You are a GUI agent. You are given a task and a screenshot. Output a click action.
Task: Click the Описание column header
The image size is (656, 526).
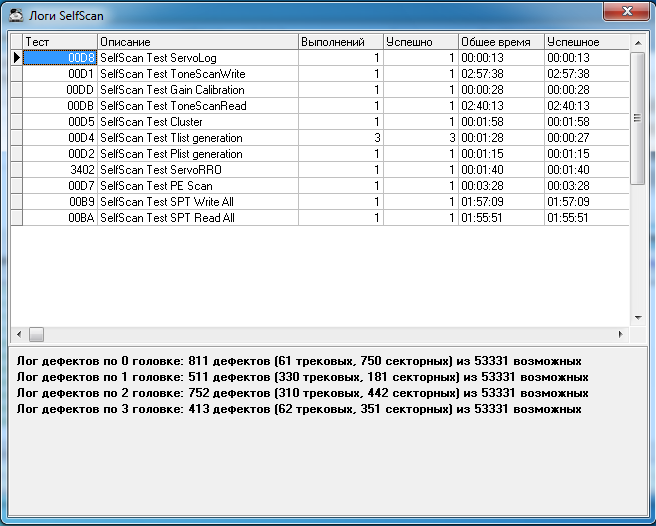198,42
